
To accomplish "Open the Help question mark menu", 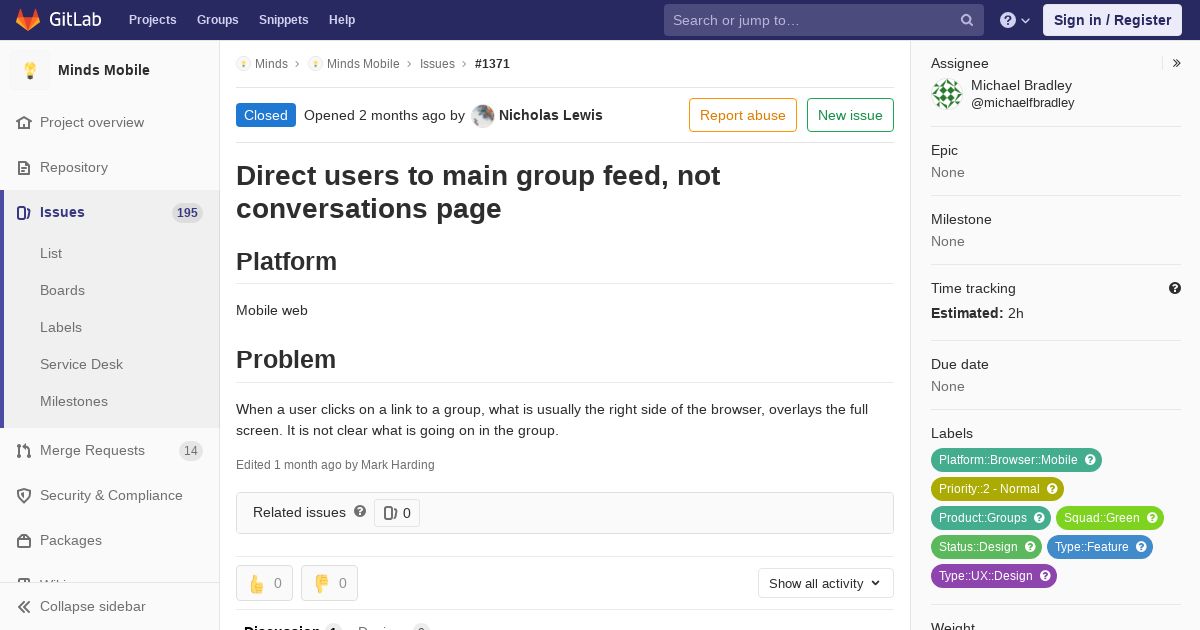I will [x=1015, y=20].
